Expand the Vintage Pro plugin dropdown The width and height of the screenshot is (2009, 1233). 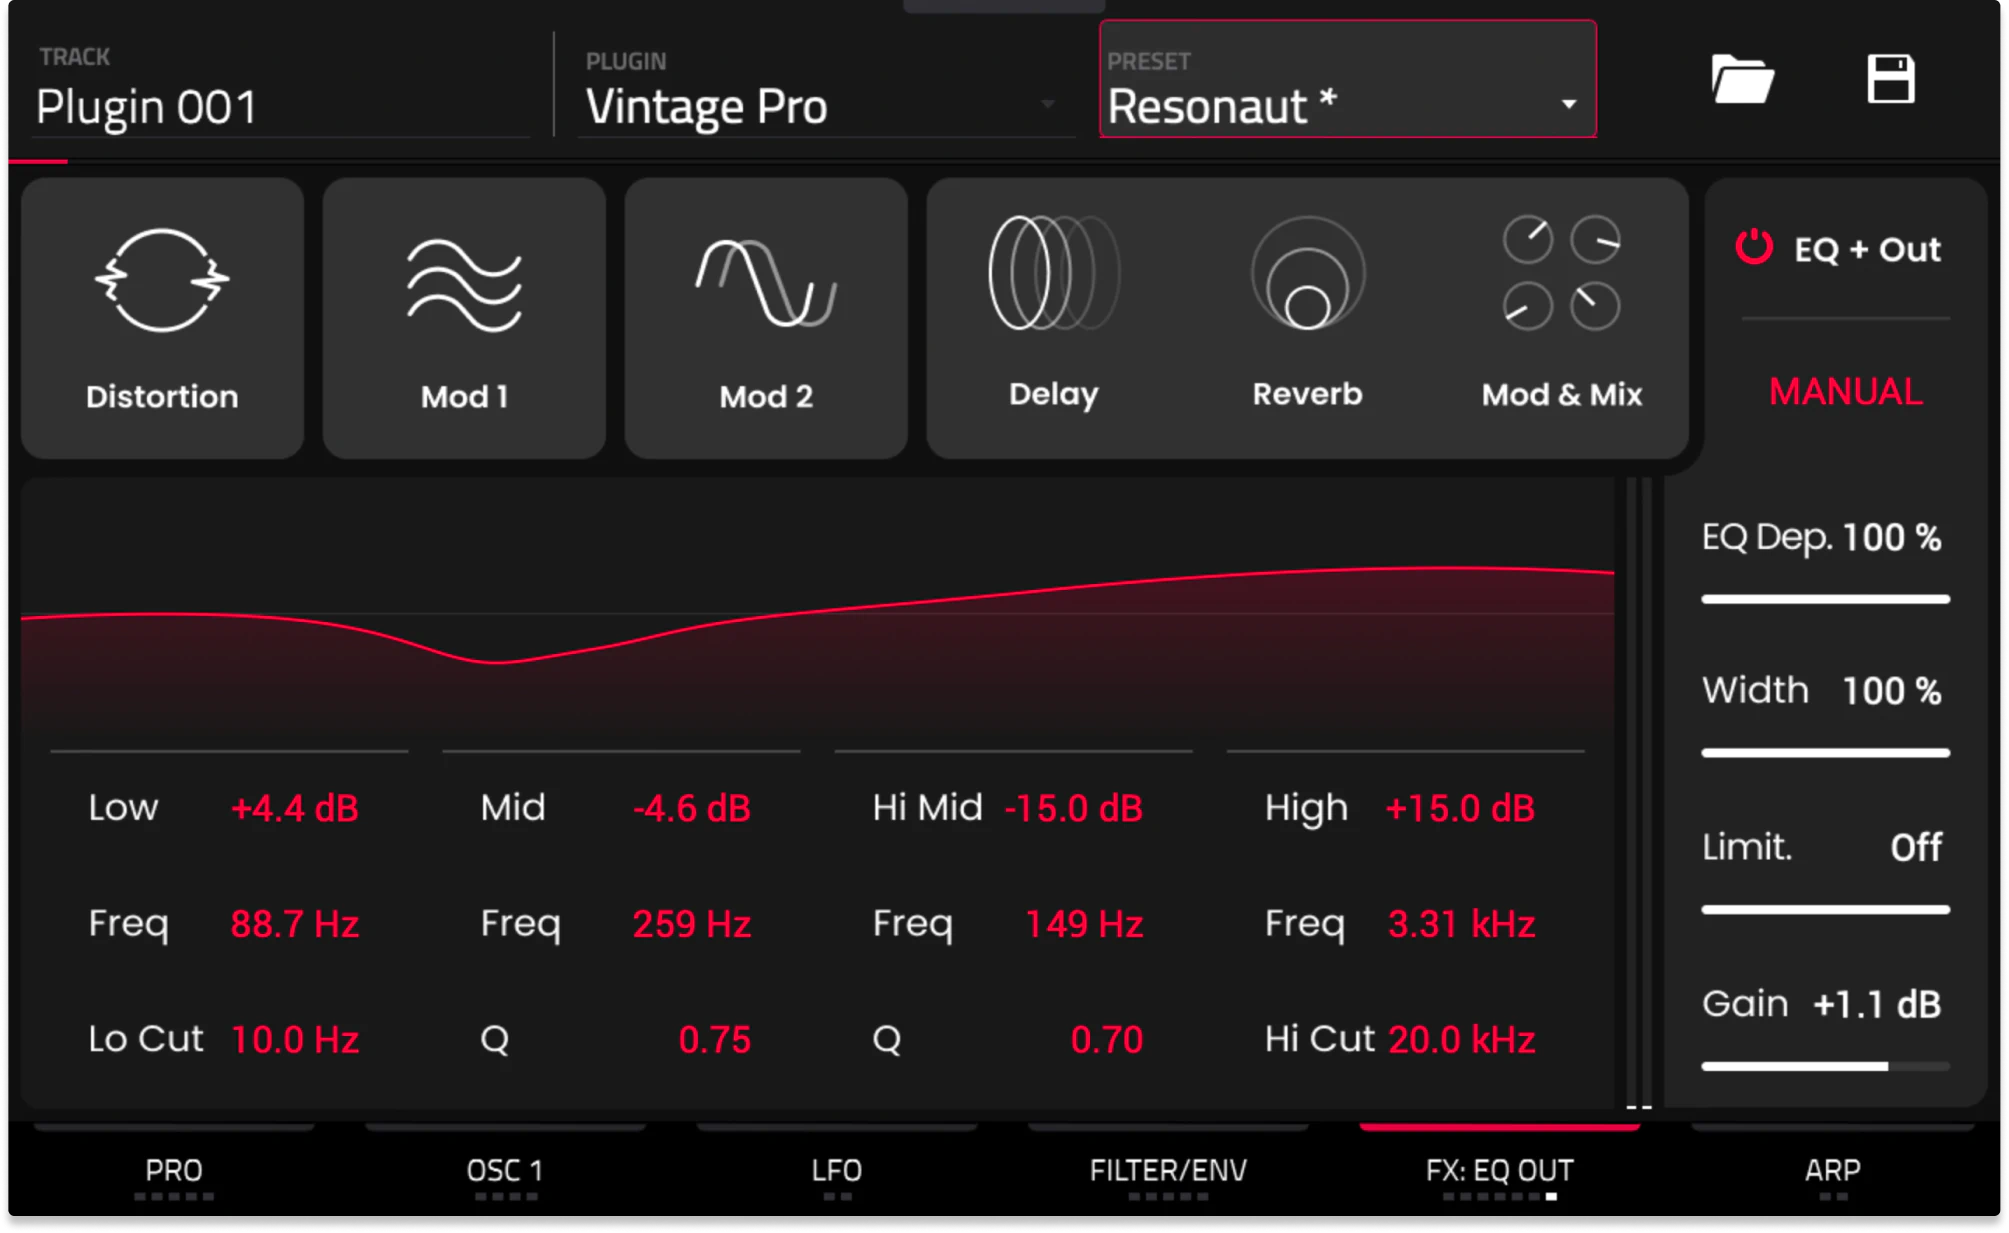tap(1047, 104)
